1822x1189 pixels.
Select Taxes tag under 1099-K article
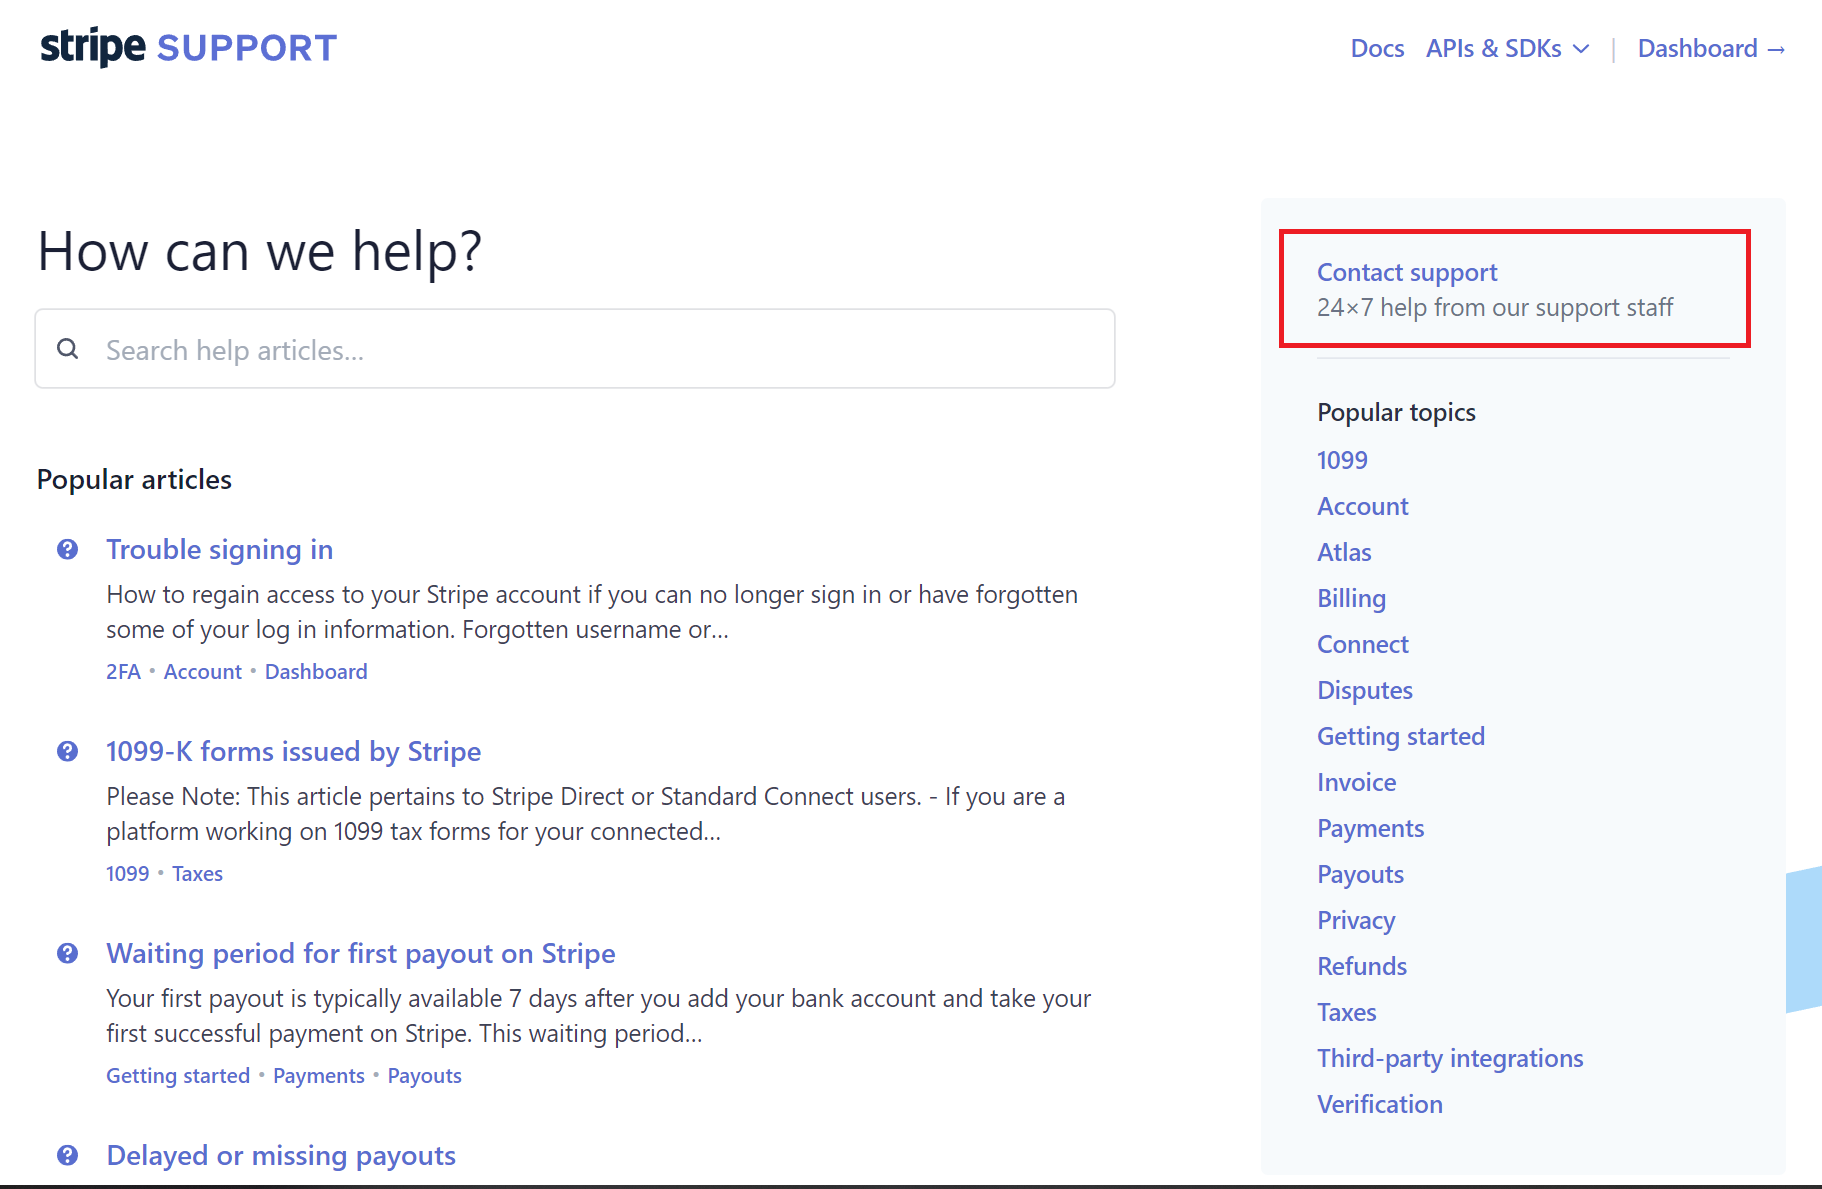tap(197, 874)
